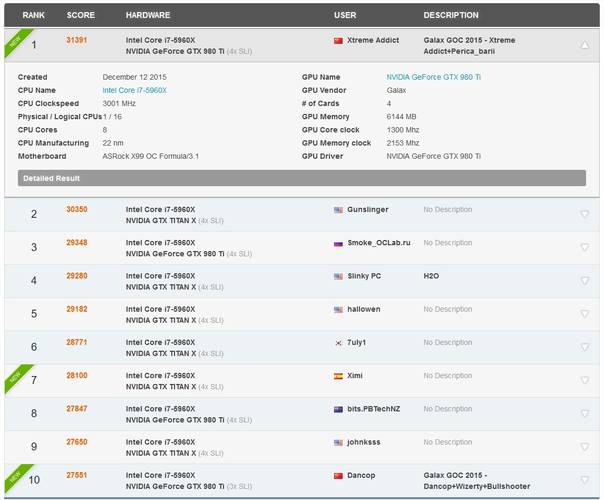Click the NEW ribbon on rank 10
604x500 pixels.
(15, 477)
